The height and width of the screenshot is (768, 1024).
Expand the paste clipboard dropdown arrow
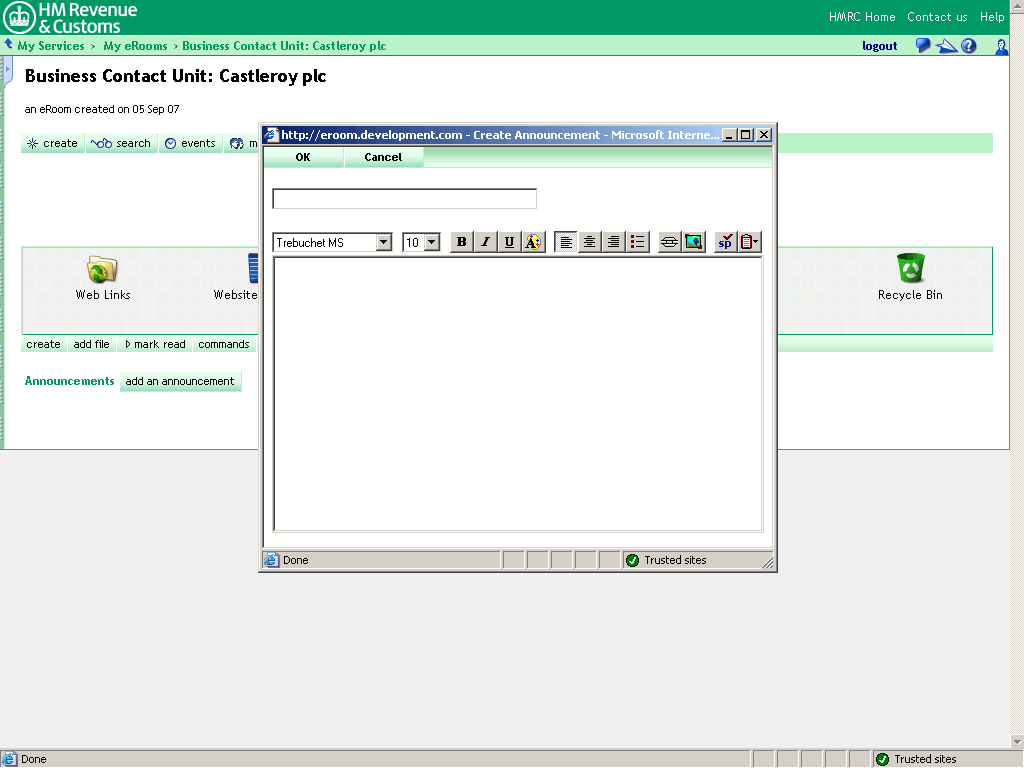756,241
